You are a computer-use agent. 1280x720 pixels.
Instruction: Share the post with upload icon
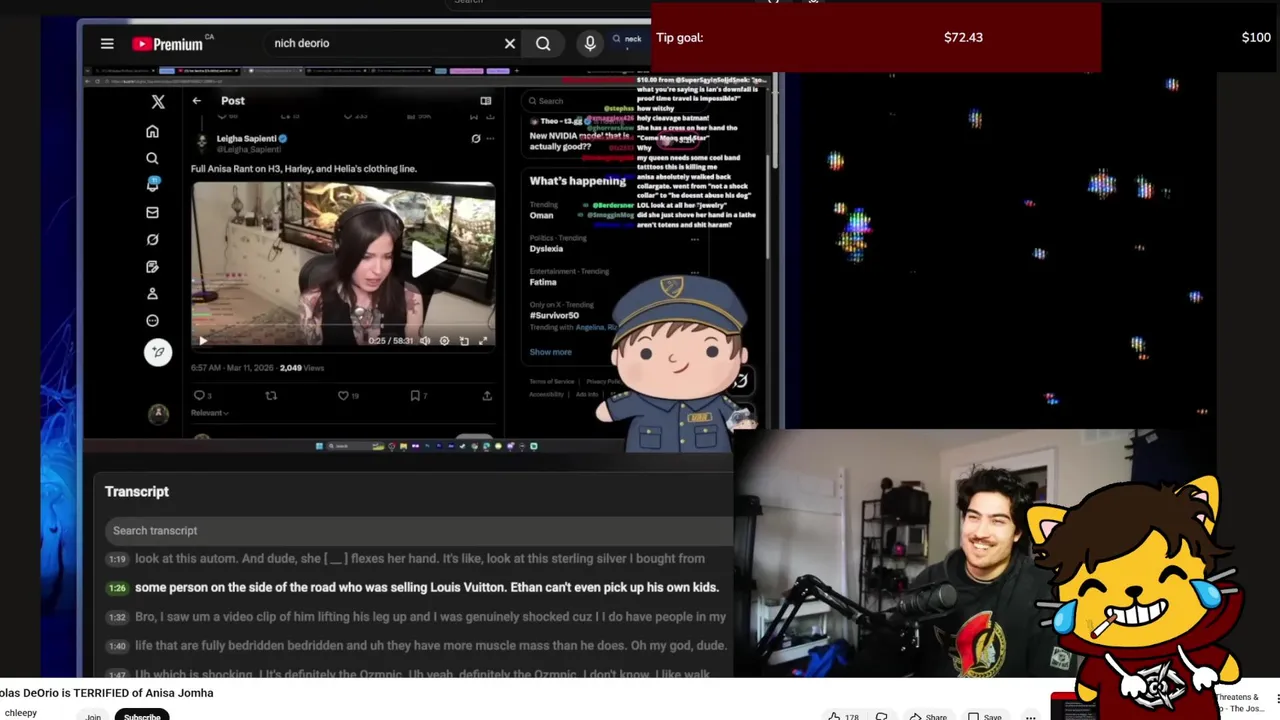click(487, 396)
